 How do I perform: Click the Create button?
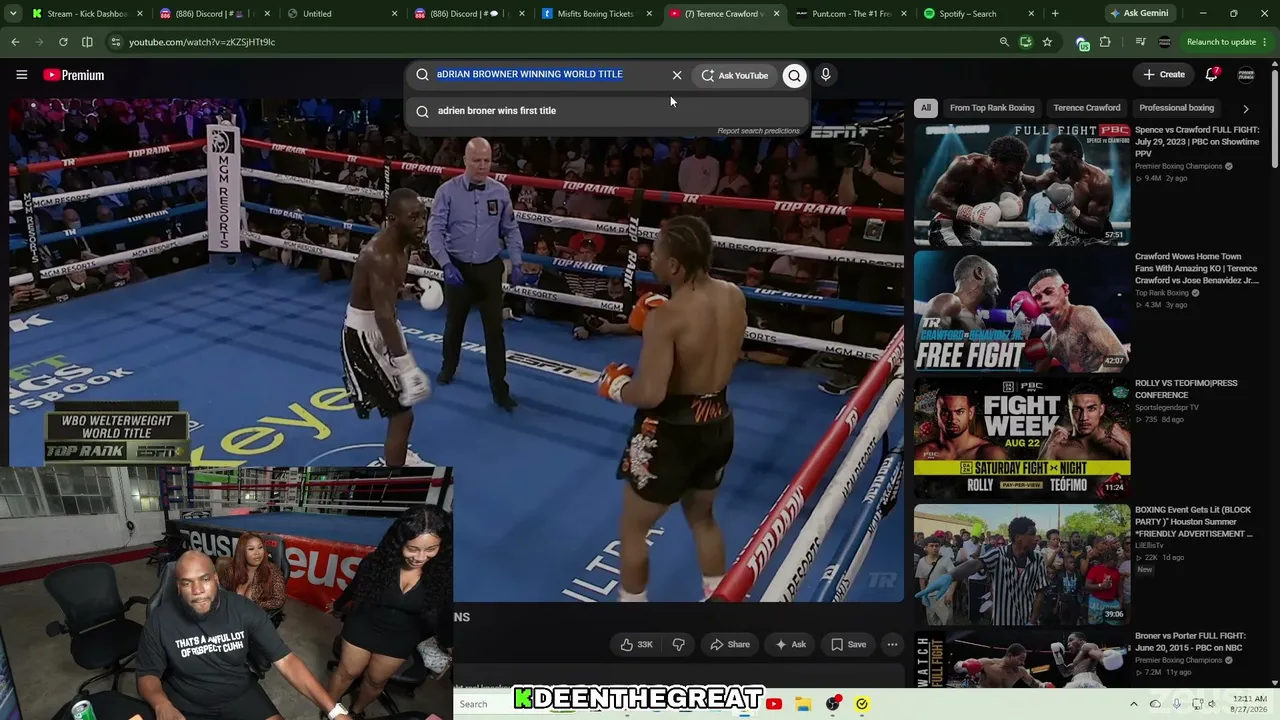click(x=1164, y=75)
